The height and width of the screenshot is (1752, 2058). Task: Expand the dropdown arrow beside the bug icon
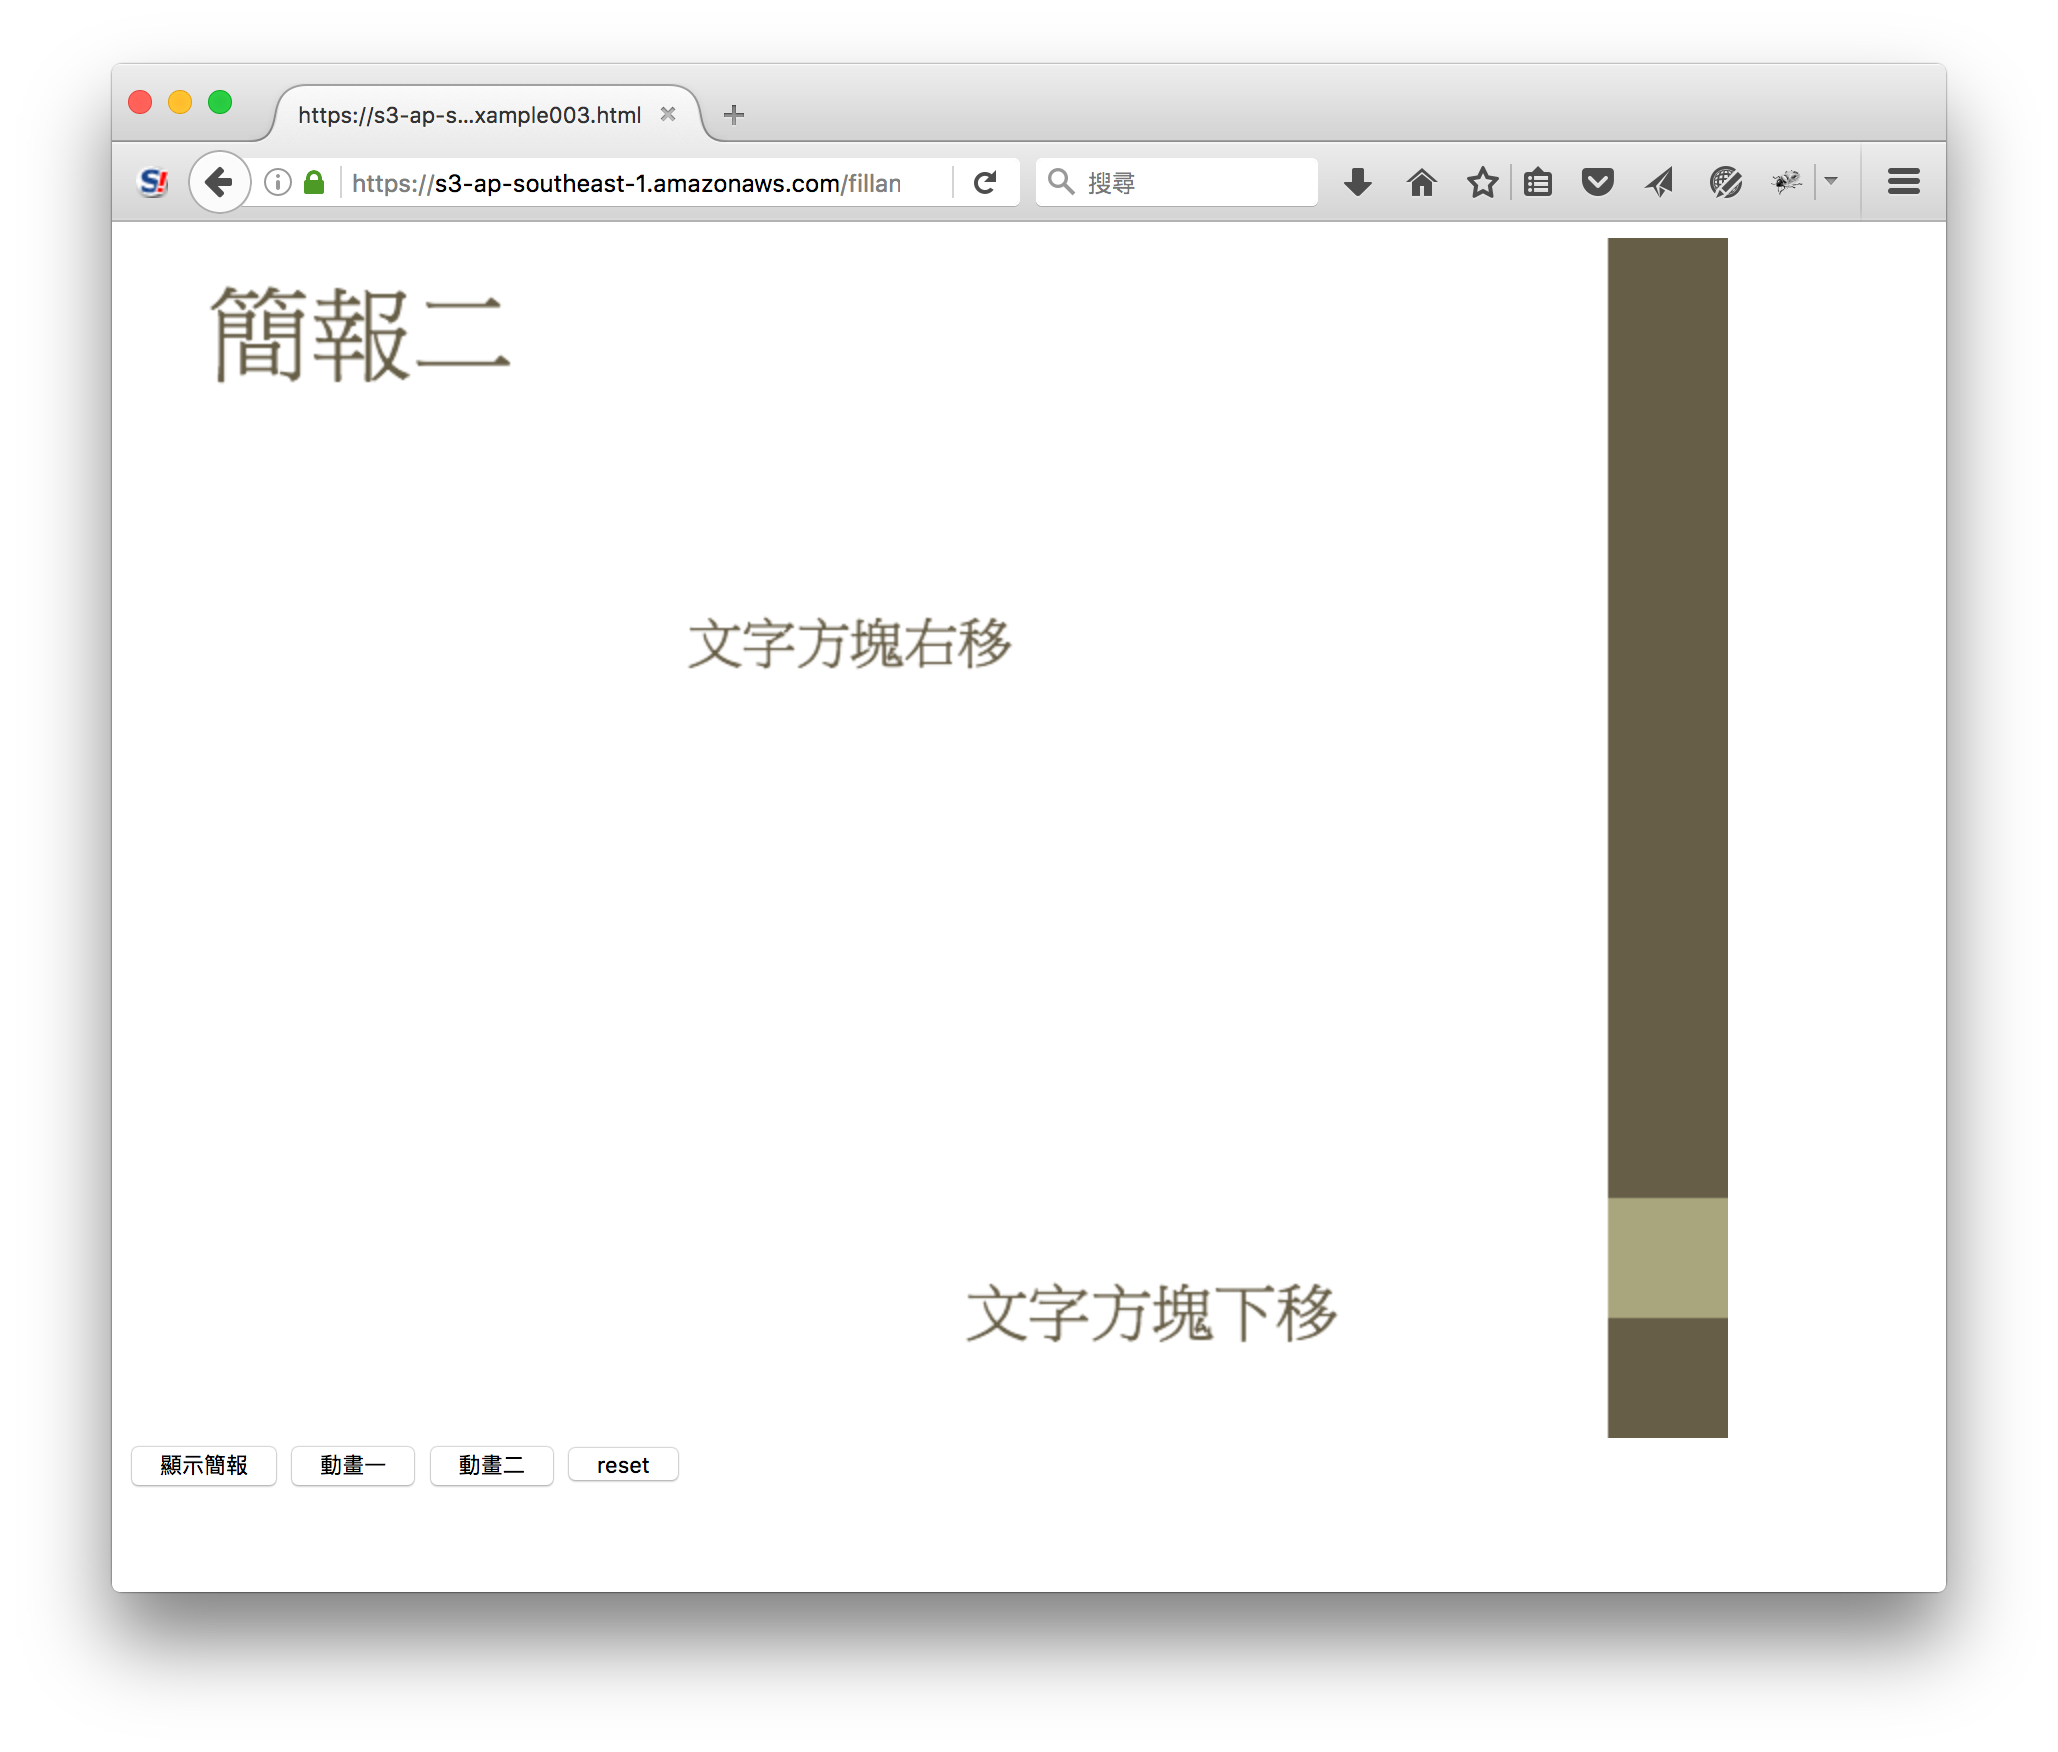(1831, 181)
